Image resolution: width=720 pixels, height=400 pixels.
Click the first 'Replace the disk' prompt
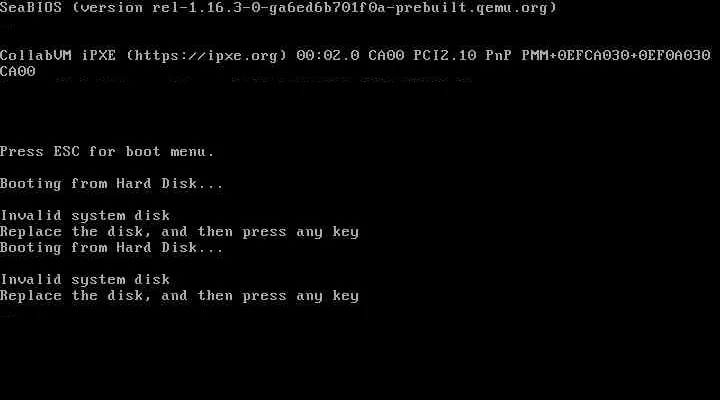(x=179, y=232)
